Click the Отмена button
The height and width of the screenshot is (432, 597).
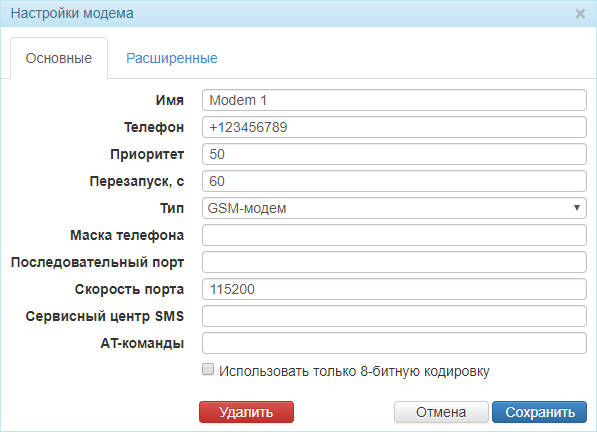pos(441,412)
